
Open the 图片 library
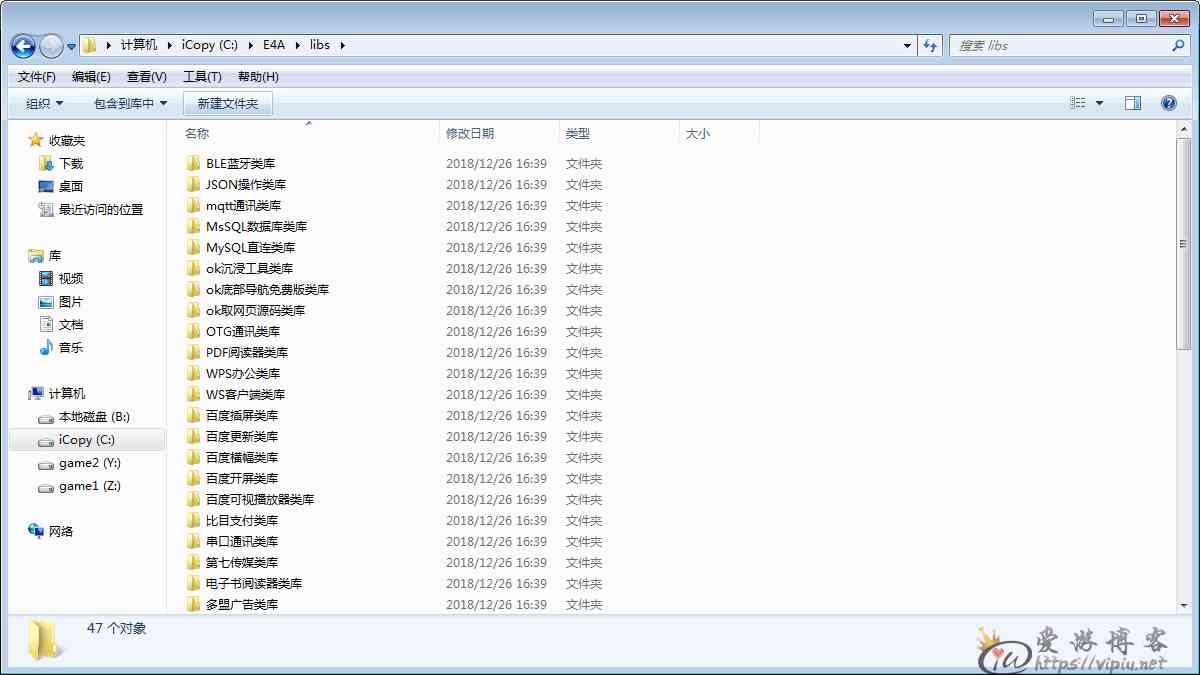[71, 301]
